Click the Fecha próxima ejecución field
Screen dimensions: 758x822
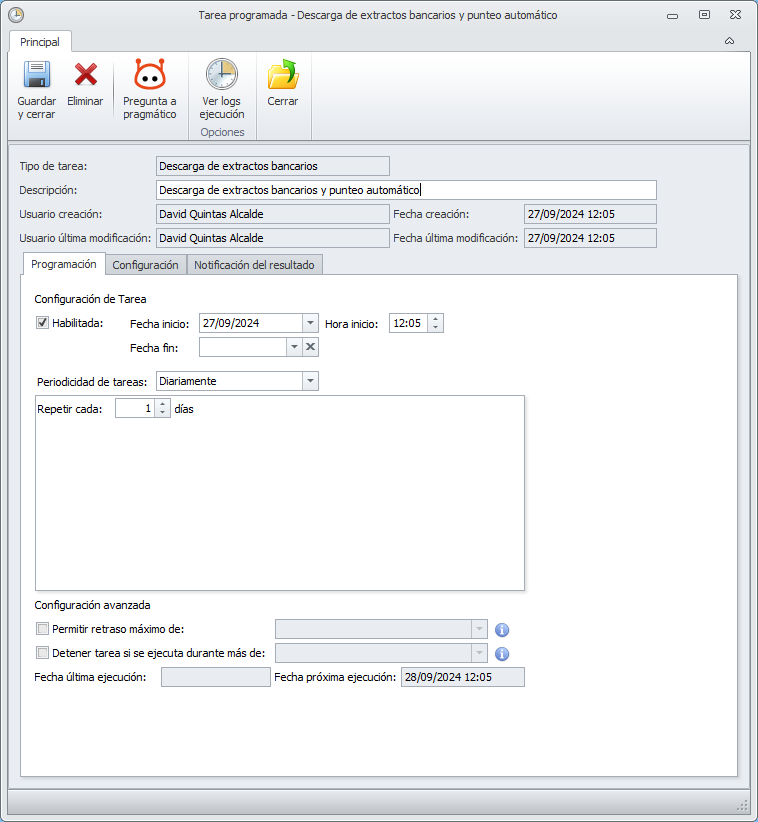pos(463,677)
